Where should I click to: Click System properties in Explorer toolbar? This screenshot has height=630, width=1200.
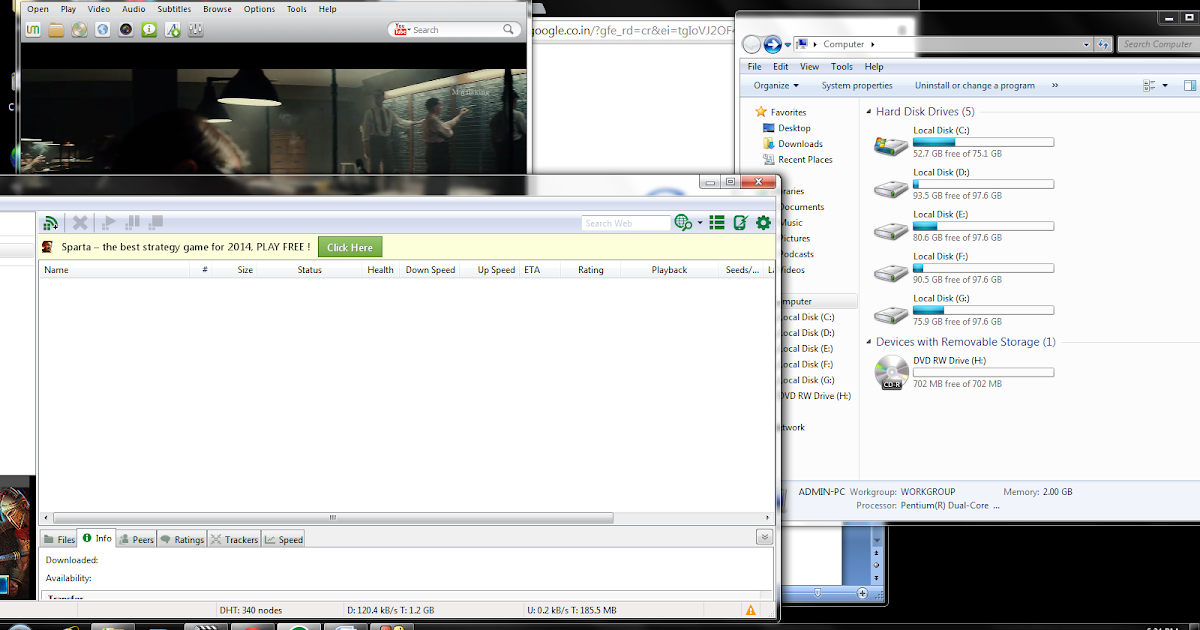(x=857, y=86)
